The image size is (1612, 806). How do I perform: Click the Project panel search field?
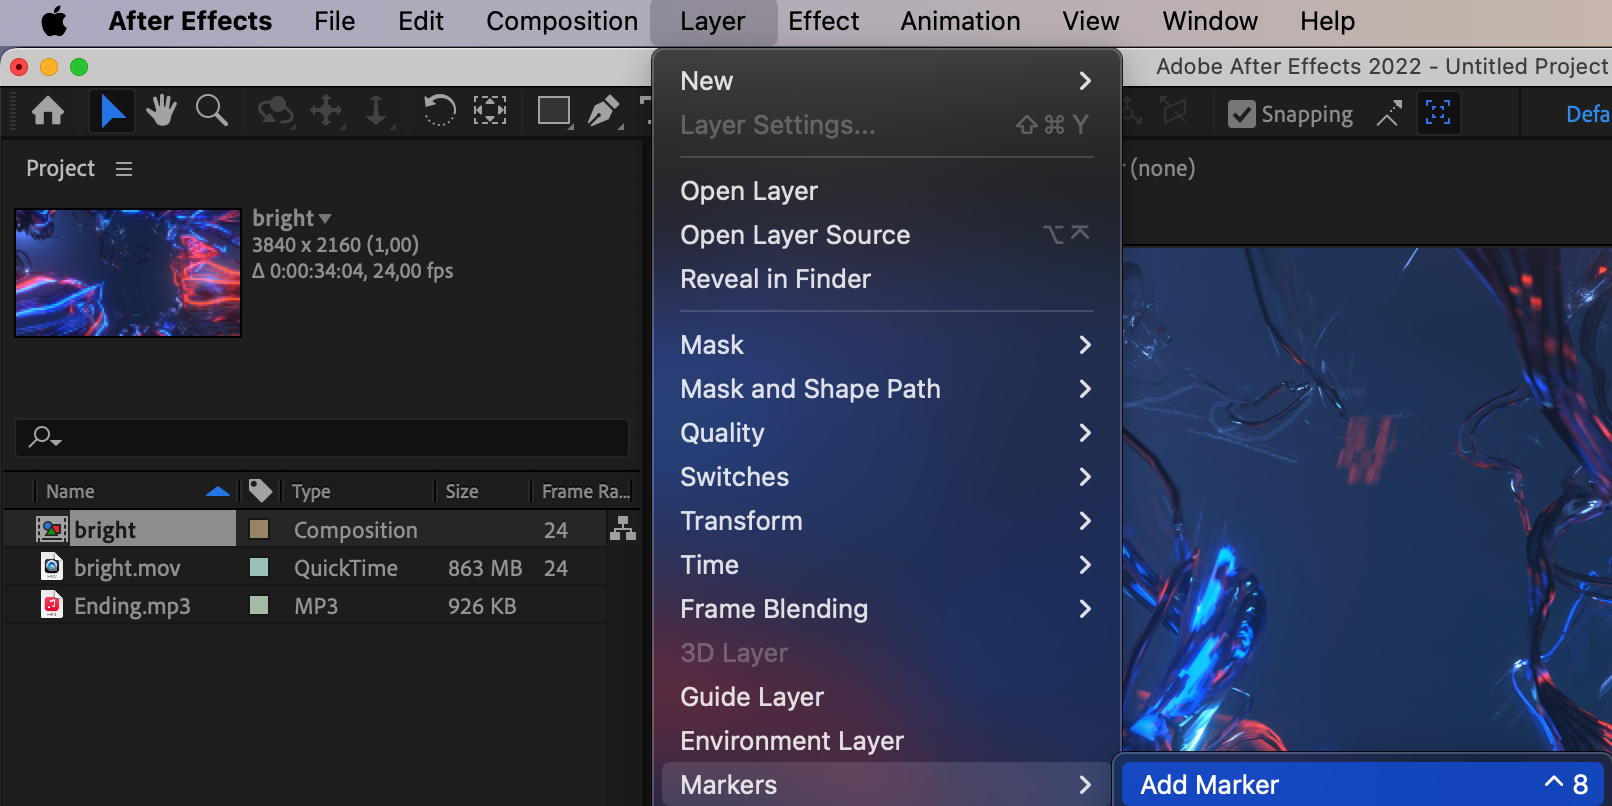pos(322,437)
